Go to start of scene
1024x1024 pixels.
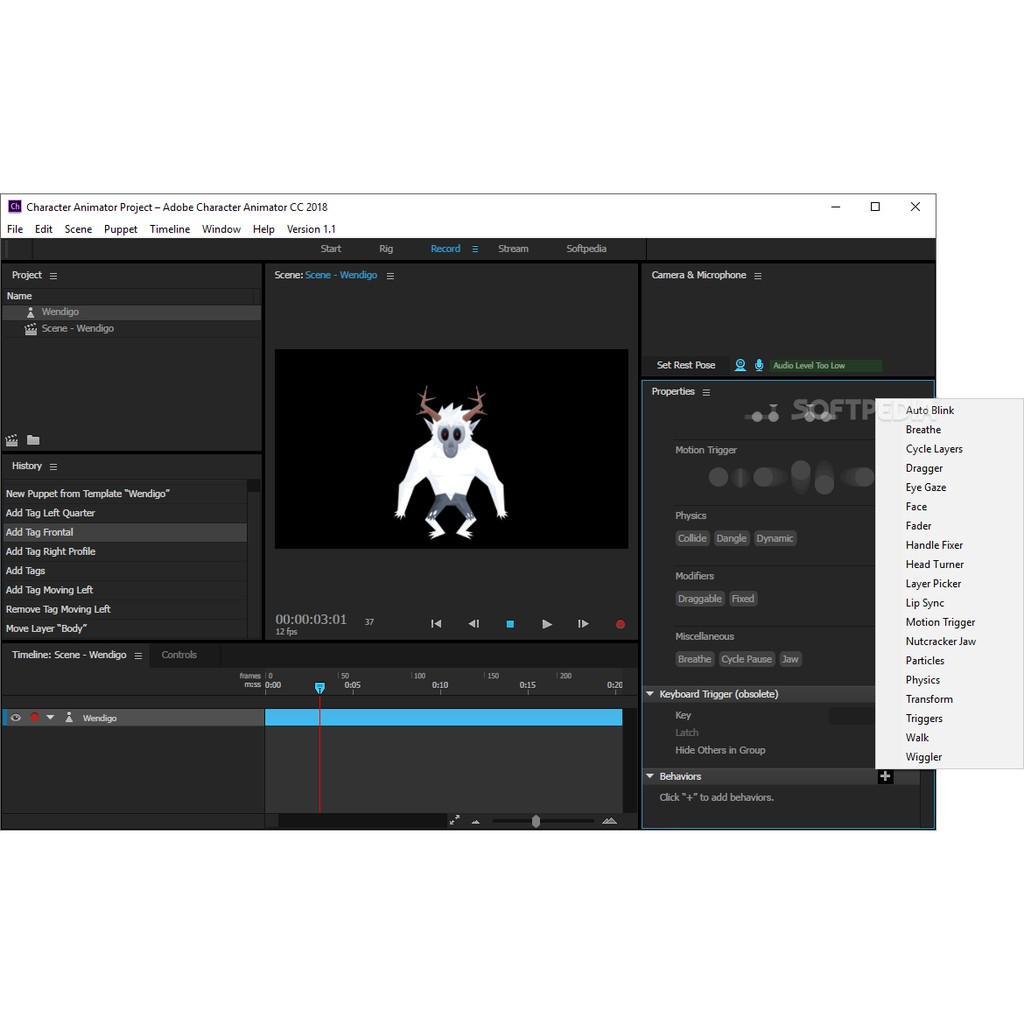[x=436, y=624]
